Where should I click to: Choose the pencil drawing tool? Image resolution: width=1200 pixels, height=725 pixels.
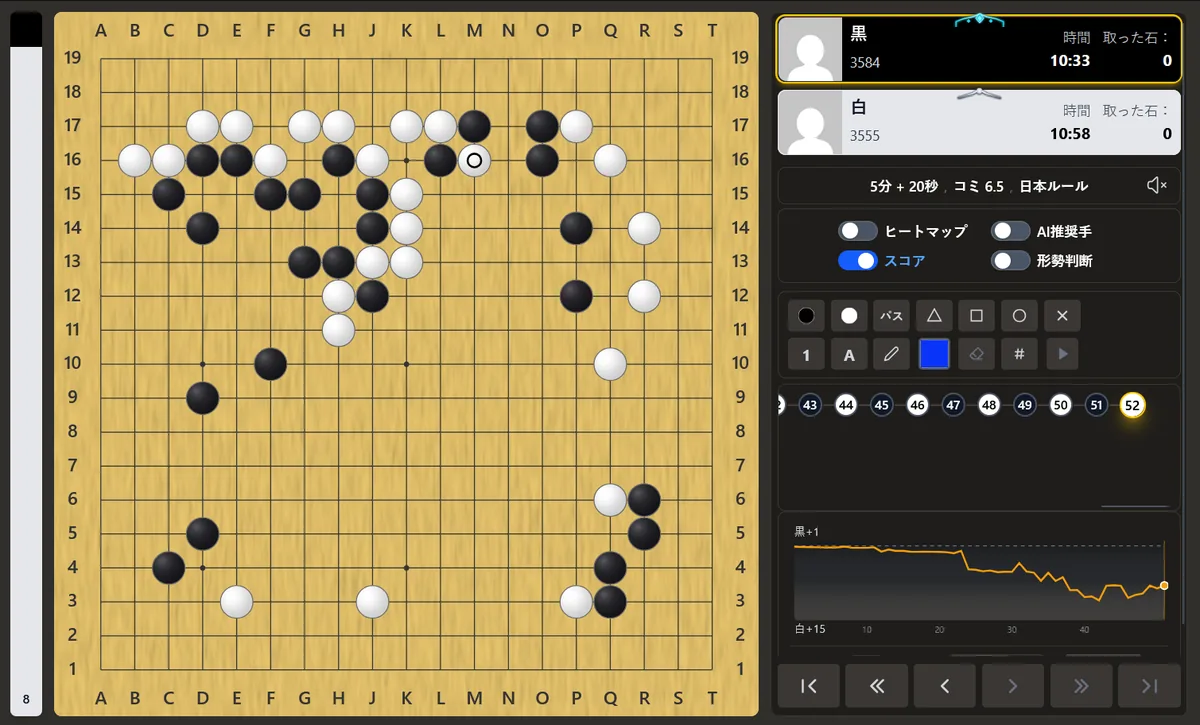coord(892,354)
